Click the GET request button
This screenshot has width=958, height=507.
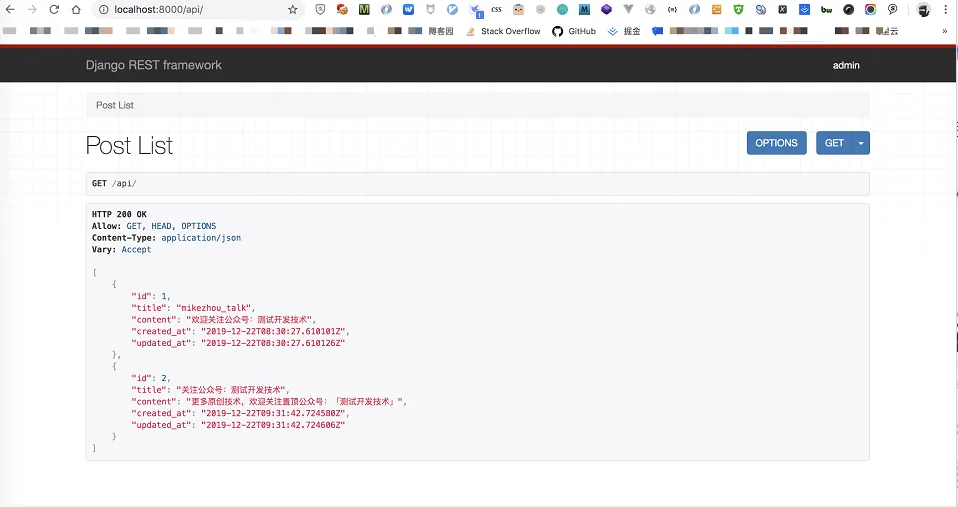pos(834,143)
